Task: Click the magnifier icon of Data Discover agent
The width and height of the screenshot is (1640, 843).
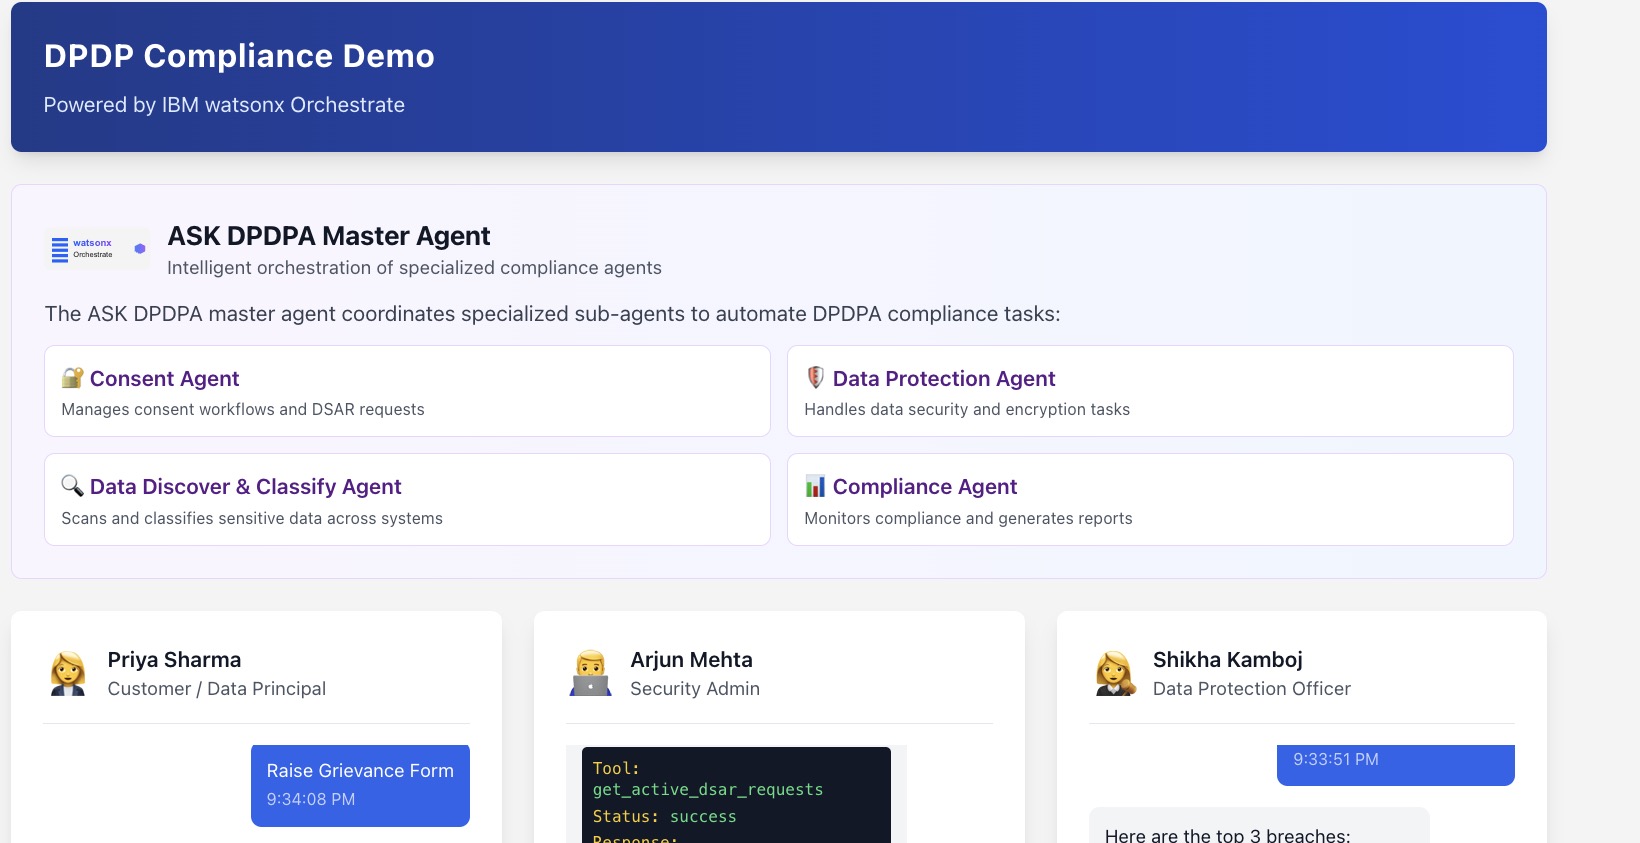Action: tap(72, 486)
